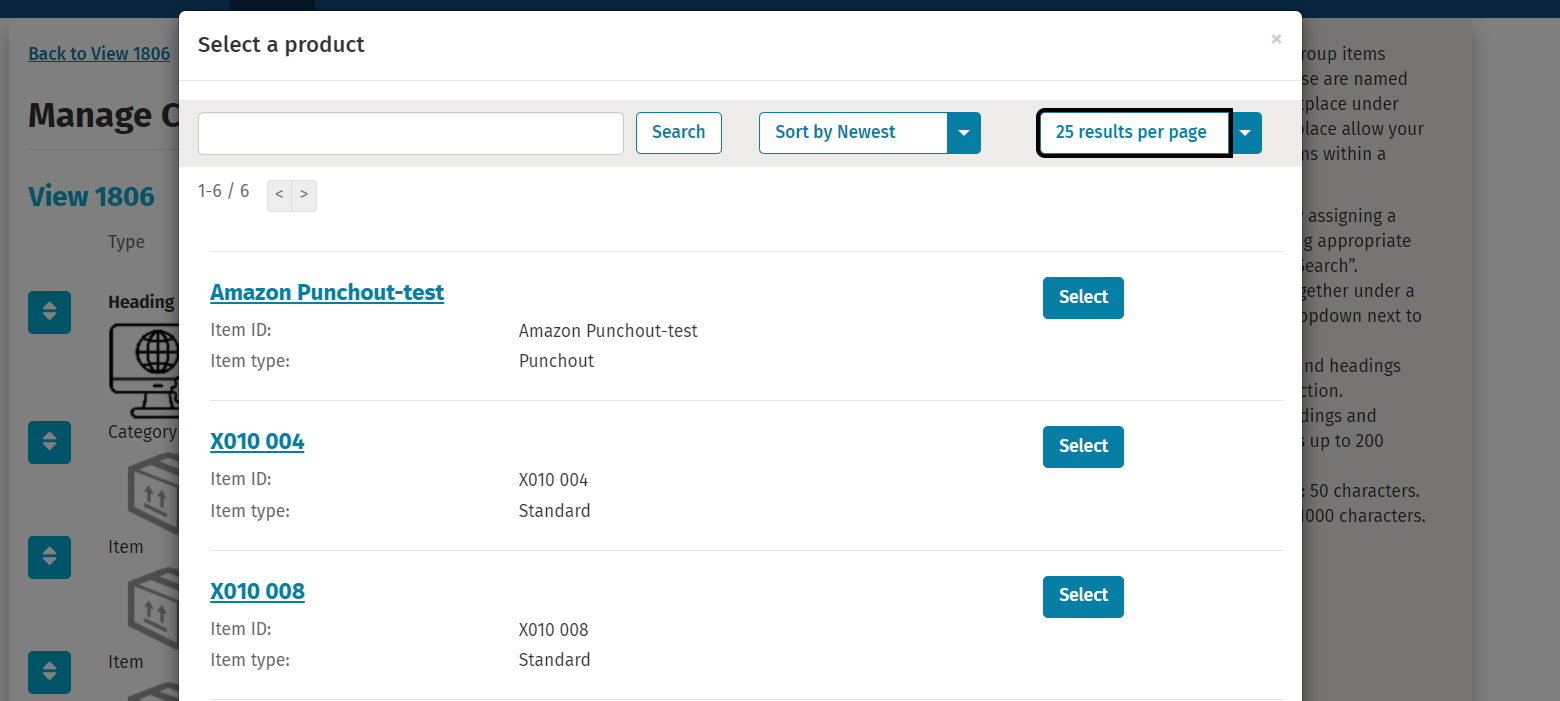
Task: Close the Select a product dialog
Action: tap(1276, 39)
